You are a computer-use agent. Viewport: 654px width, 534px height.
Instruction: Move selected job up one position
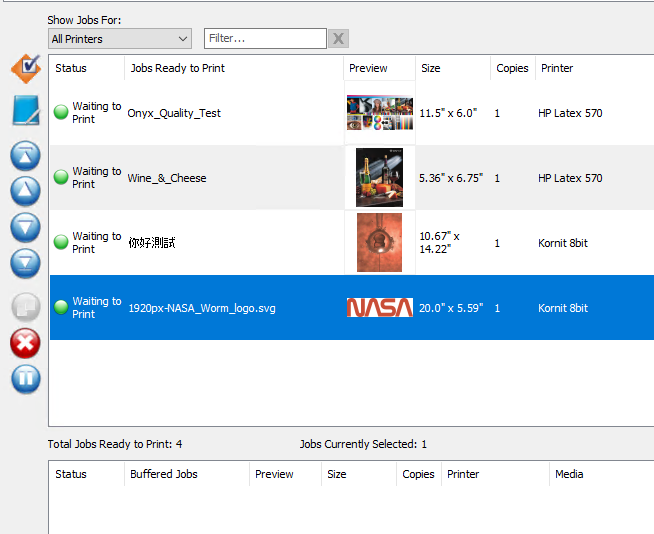[25, 191]
